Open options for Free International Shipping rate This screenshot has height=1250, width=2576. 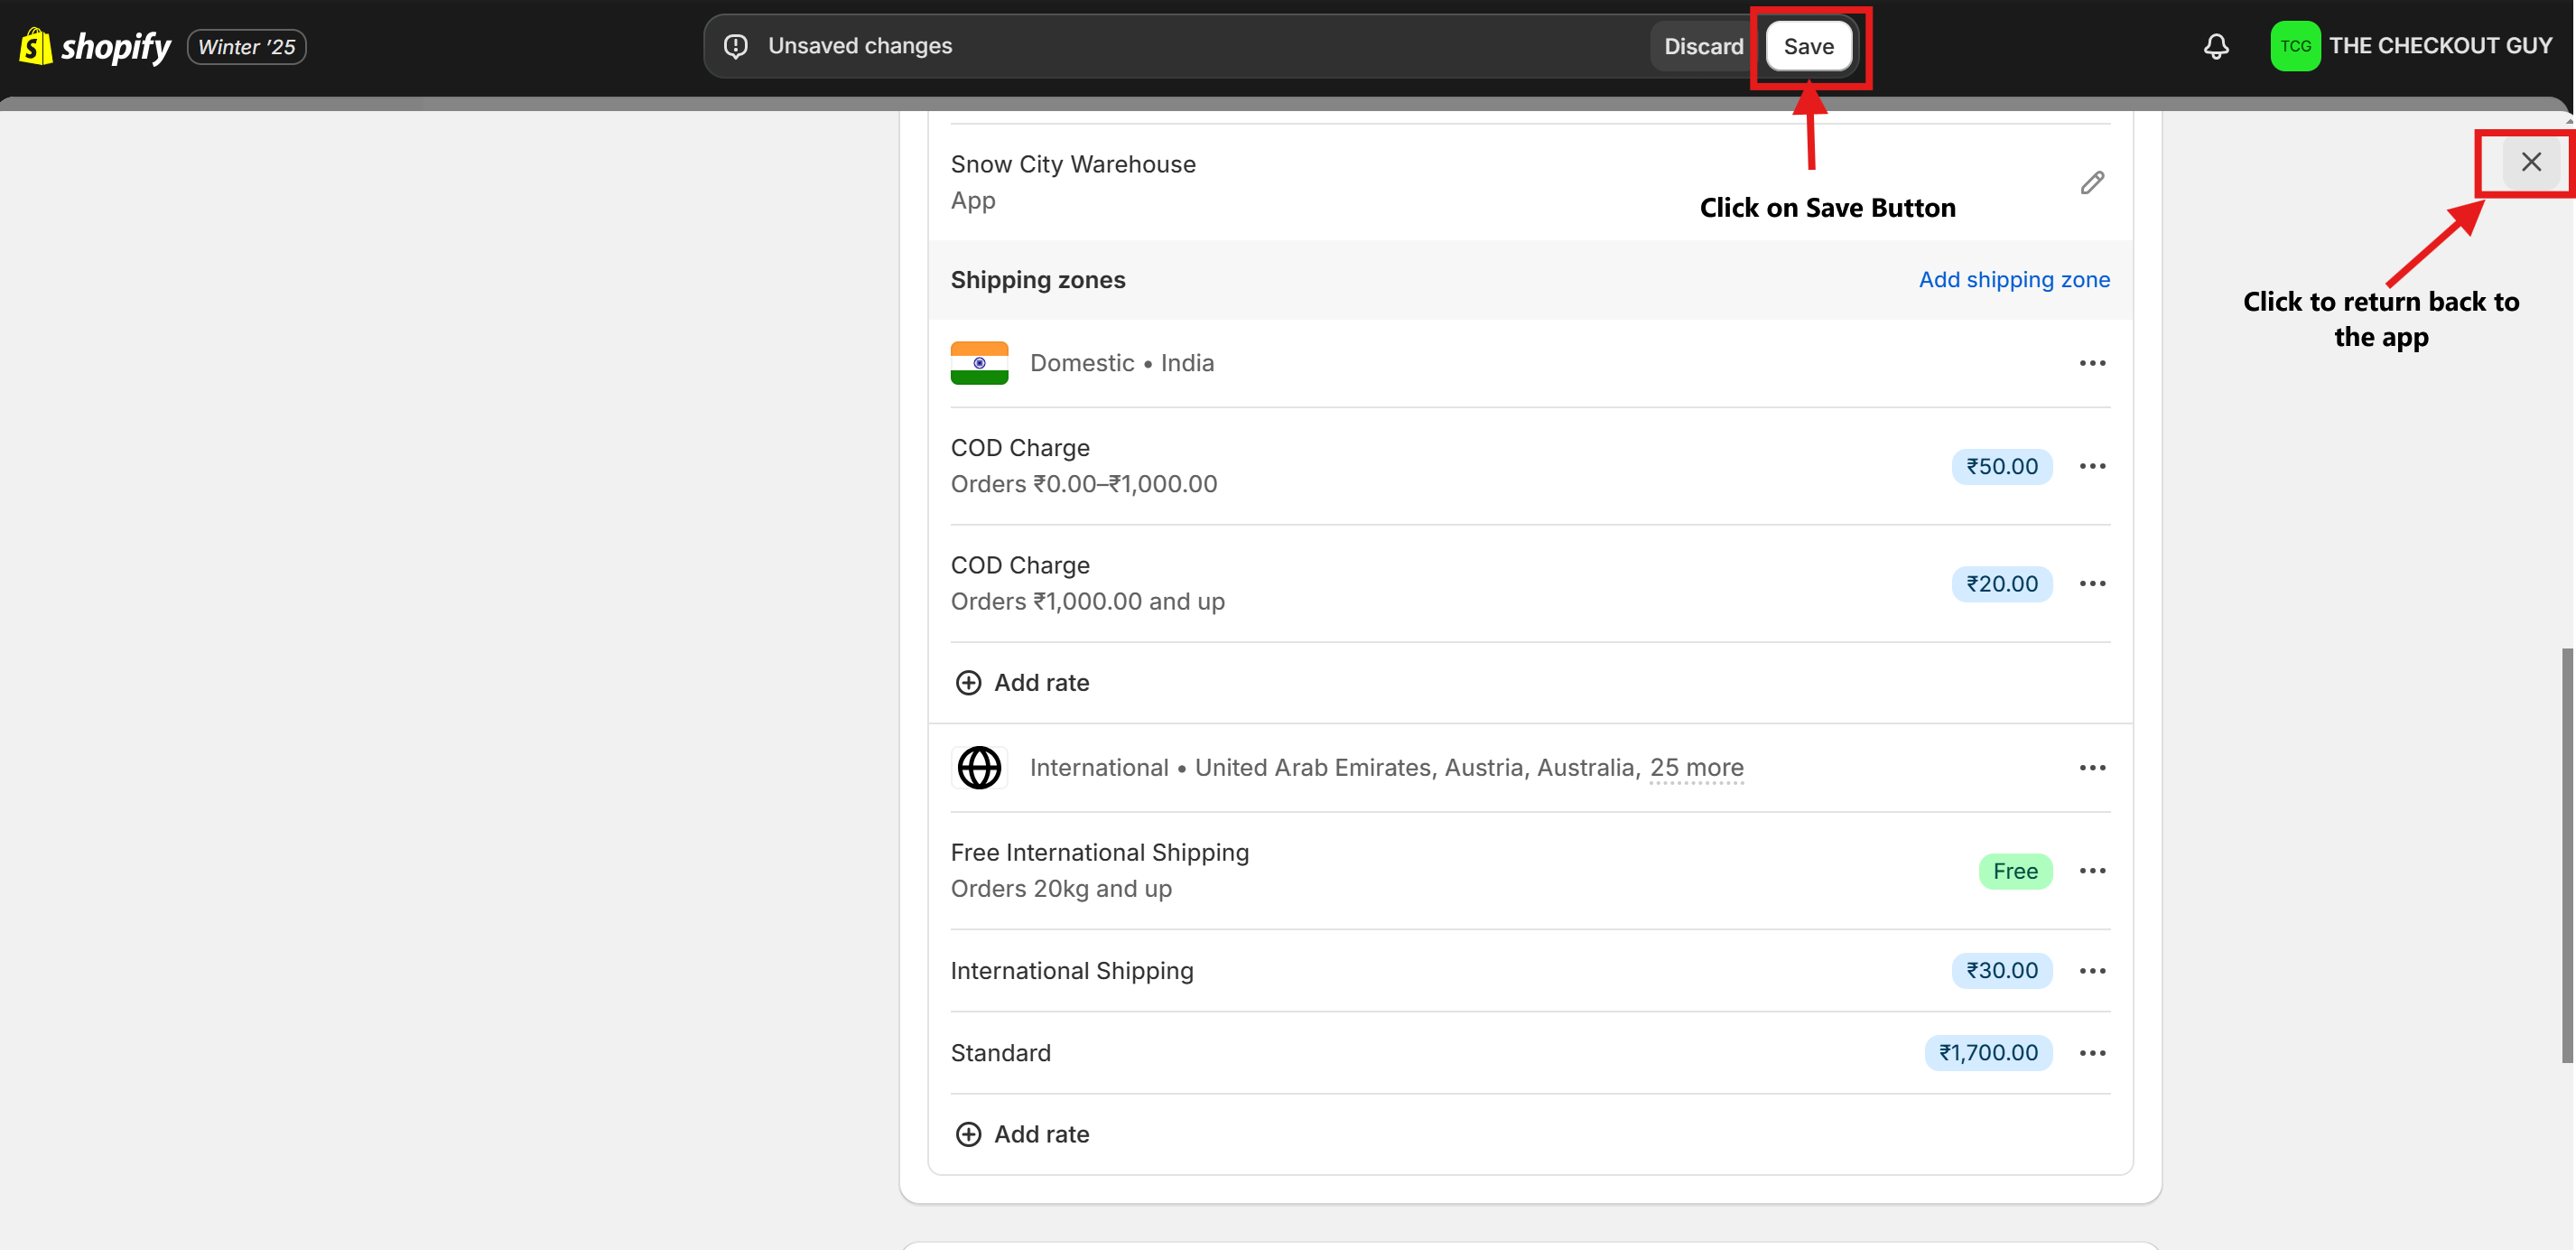(2091, 871)
